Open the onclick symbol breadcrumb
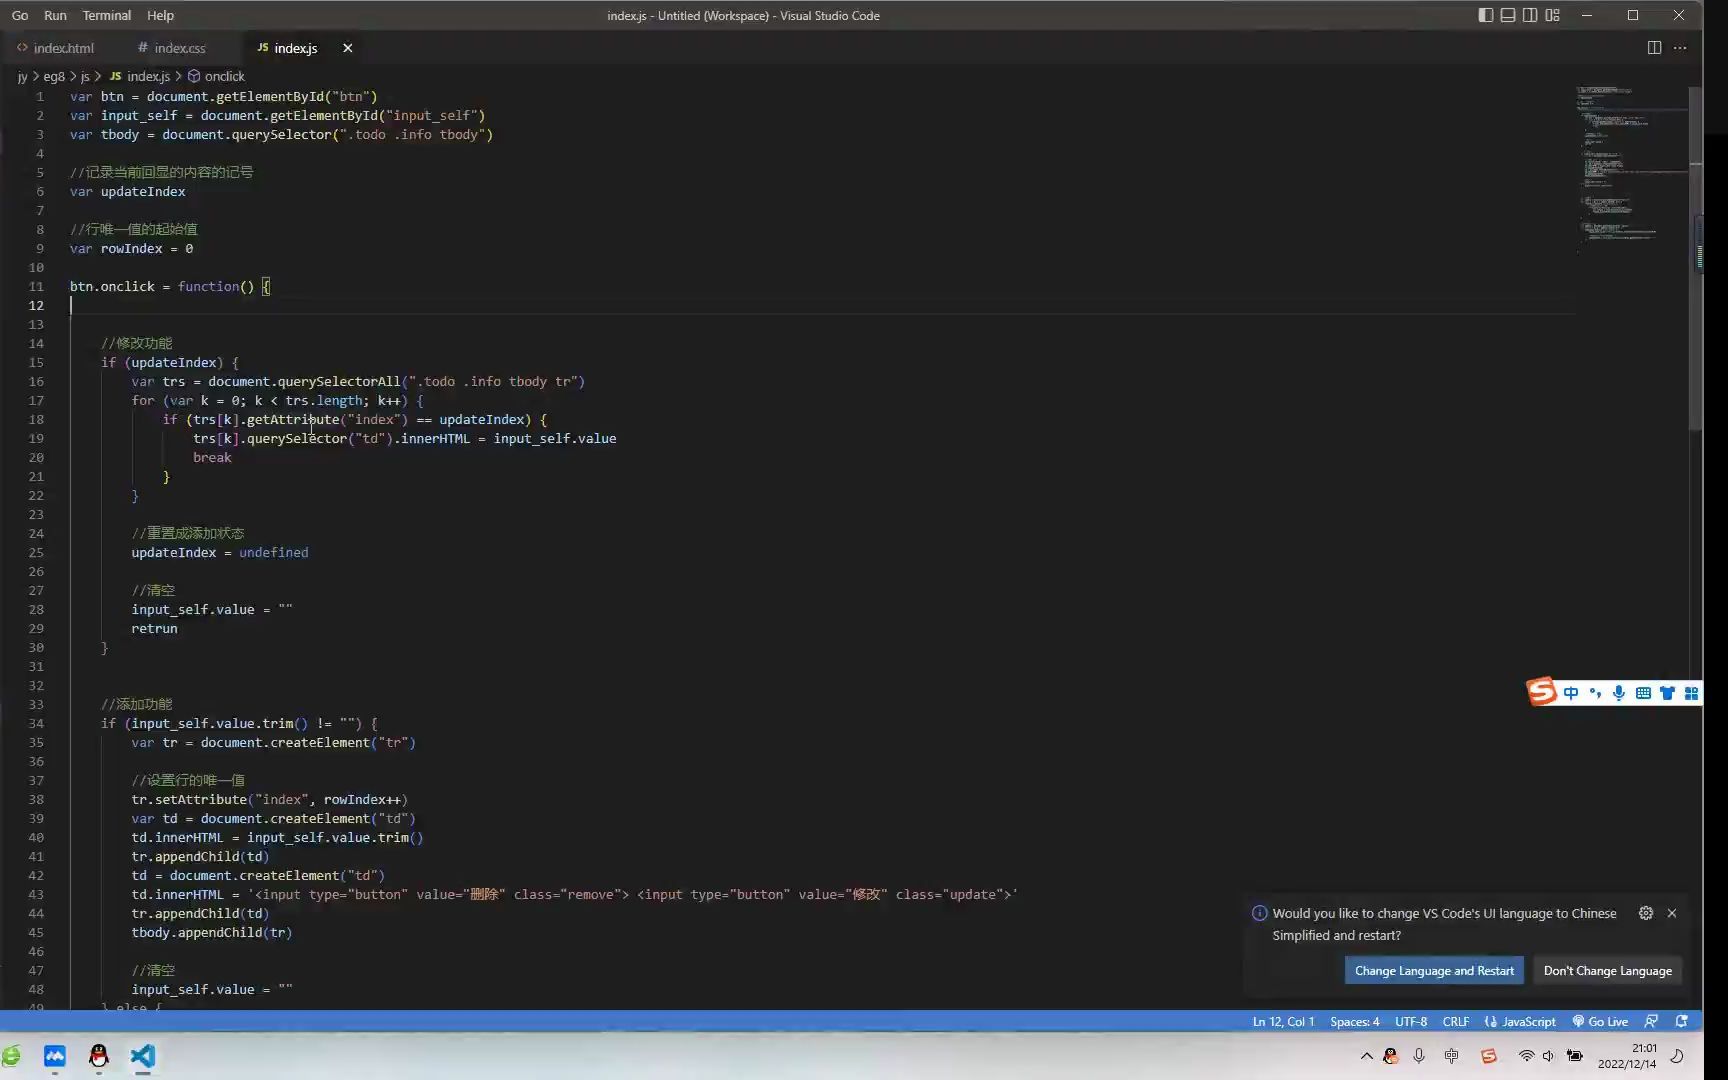Image resolution: width=1728 pixels, height=1080 pixels. point(217,76)
